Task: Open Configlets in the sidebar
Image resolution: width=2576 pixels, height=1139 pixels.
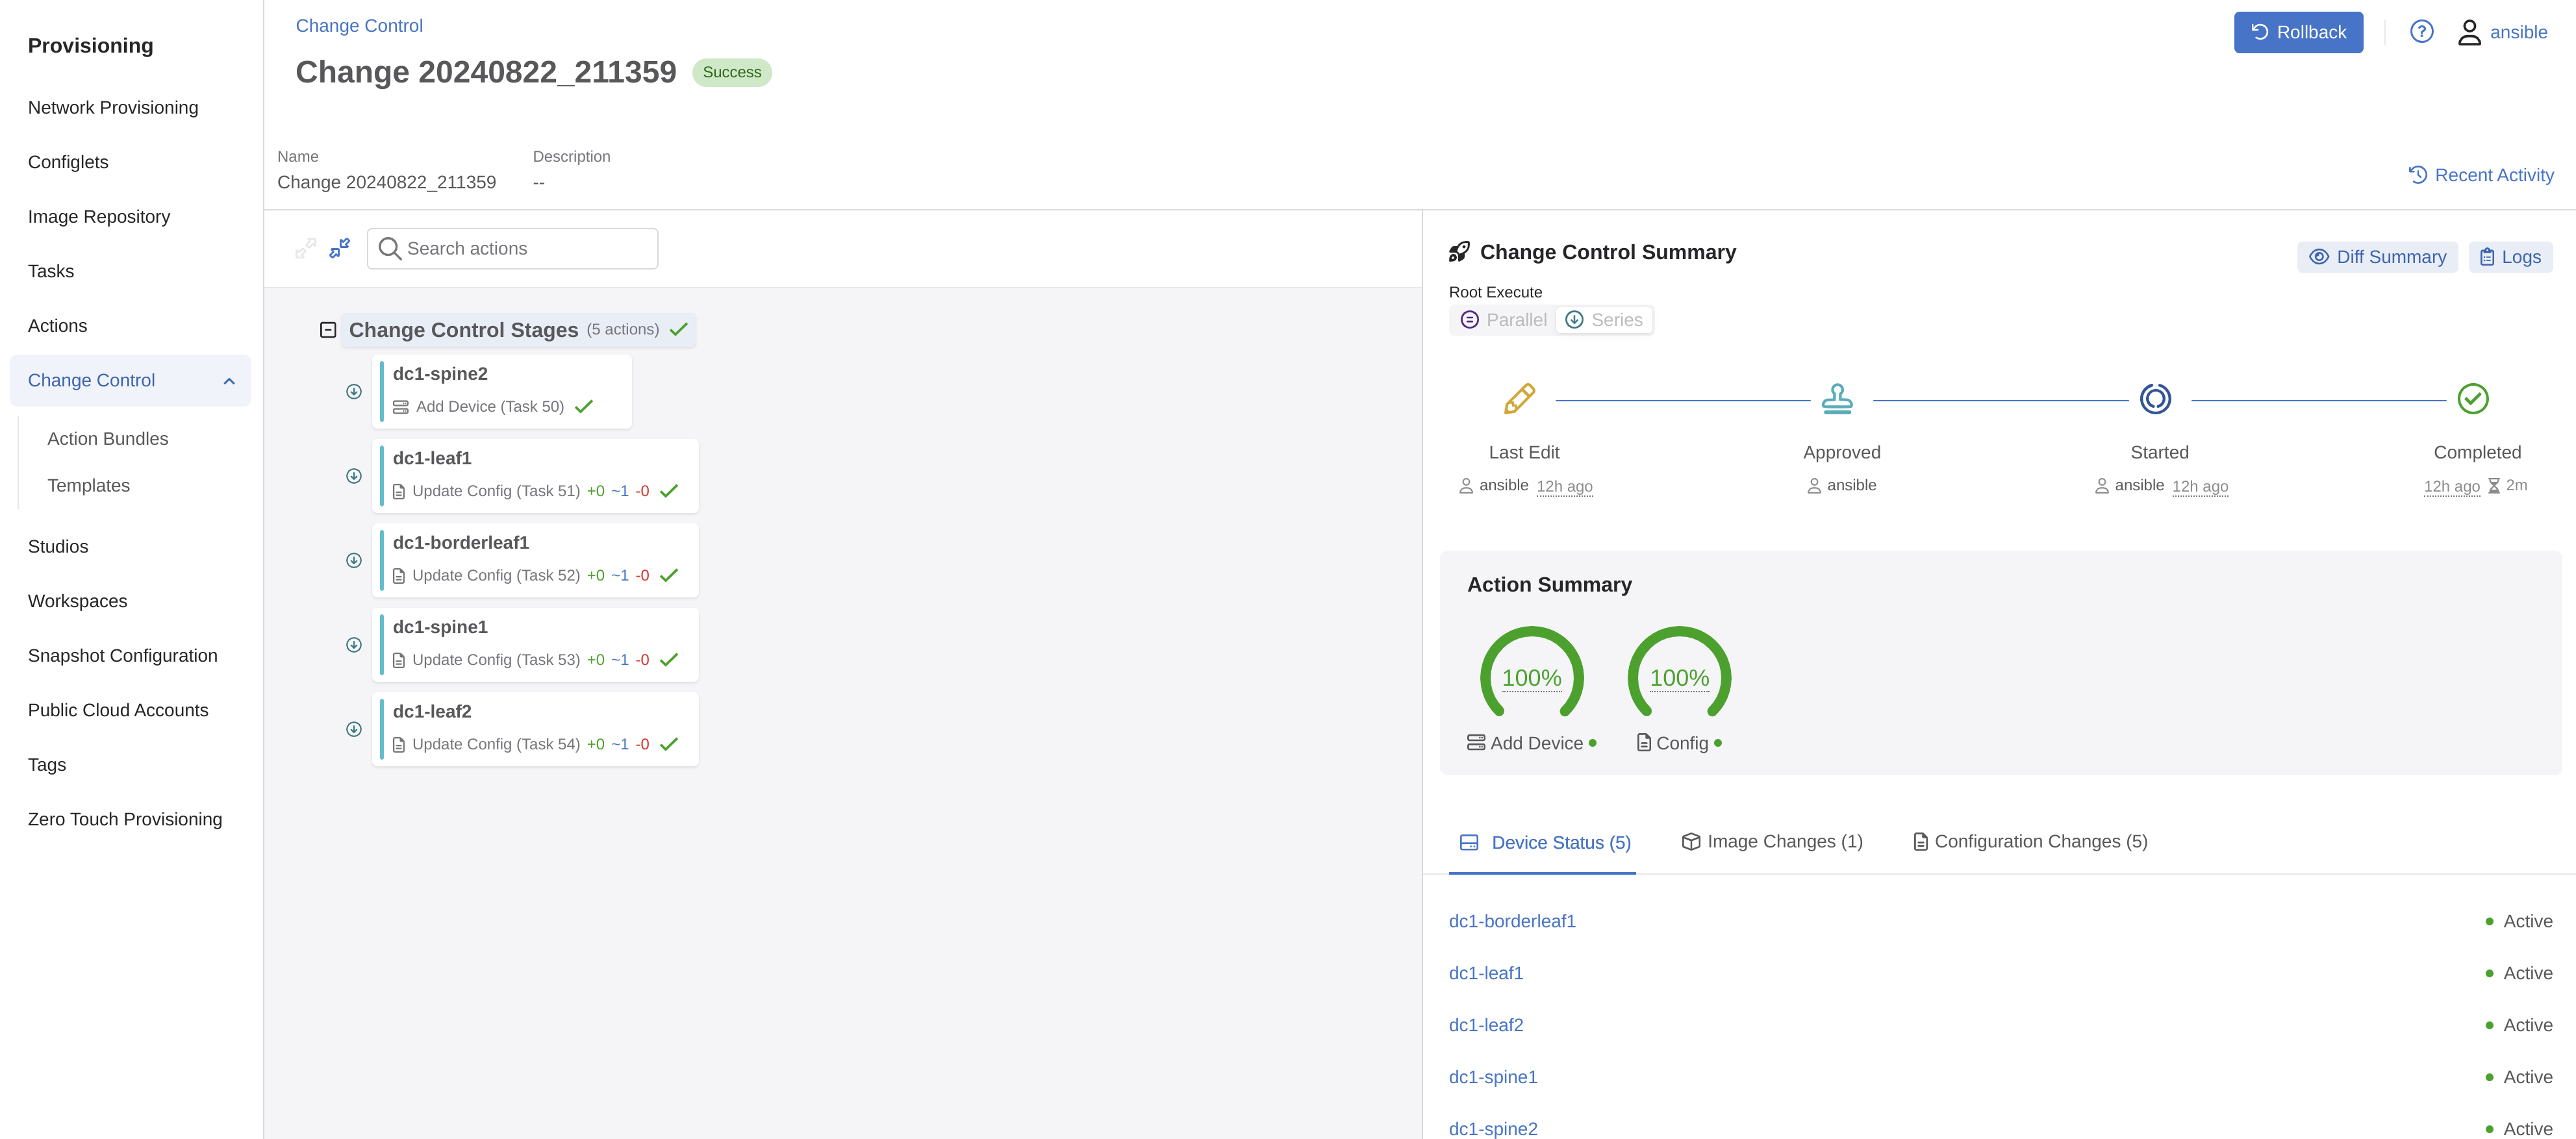Action: pyautogui.click(x=68, y=162)
